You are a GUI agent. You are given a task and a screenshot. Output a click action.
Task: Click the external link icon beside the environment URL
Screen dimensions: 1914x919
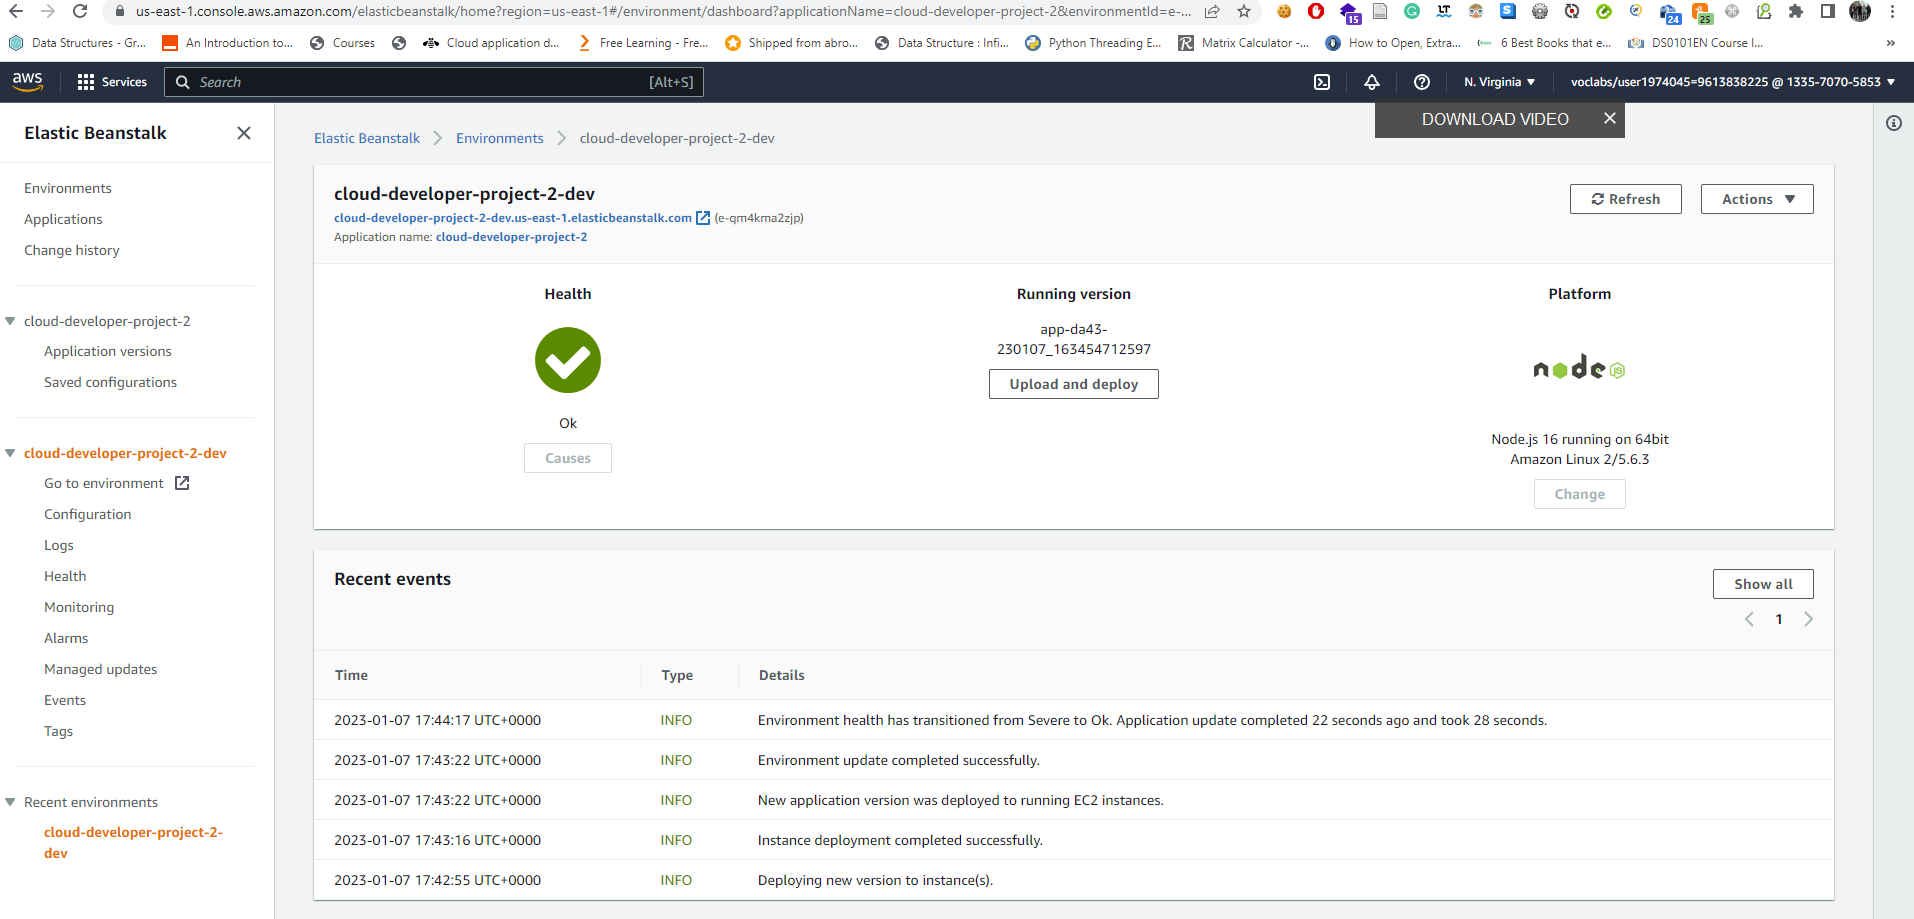(x=703, y=218)
